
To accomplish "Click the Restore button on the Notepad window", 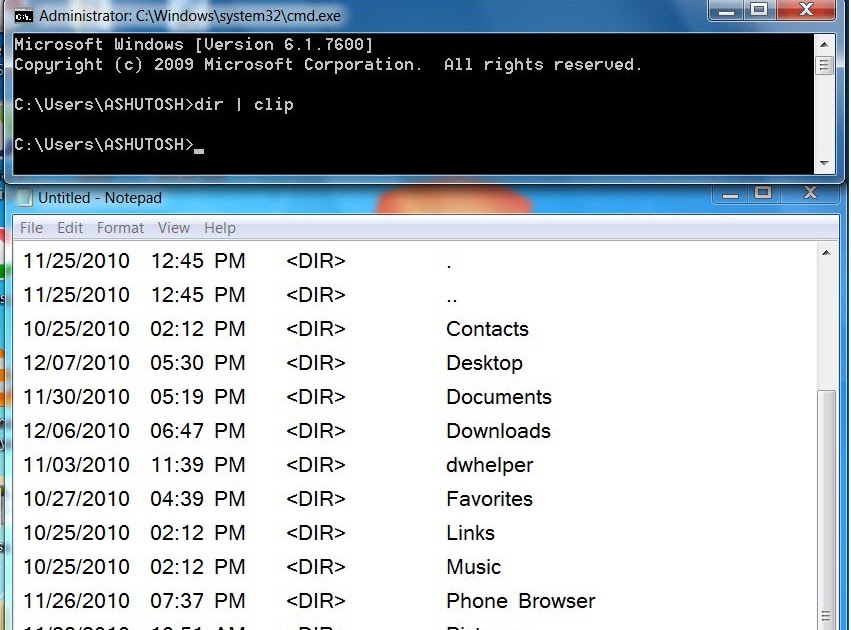I will click(763, 192).
